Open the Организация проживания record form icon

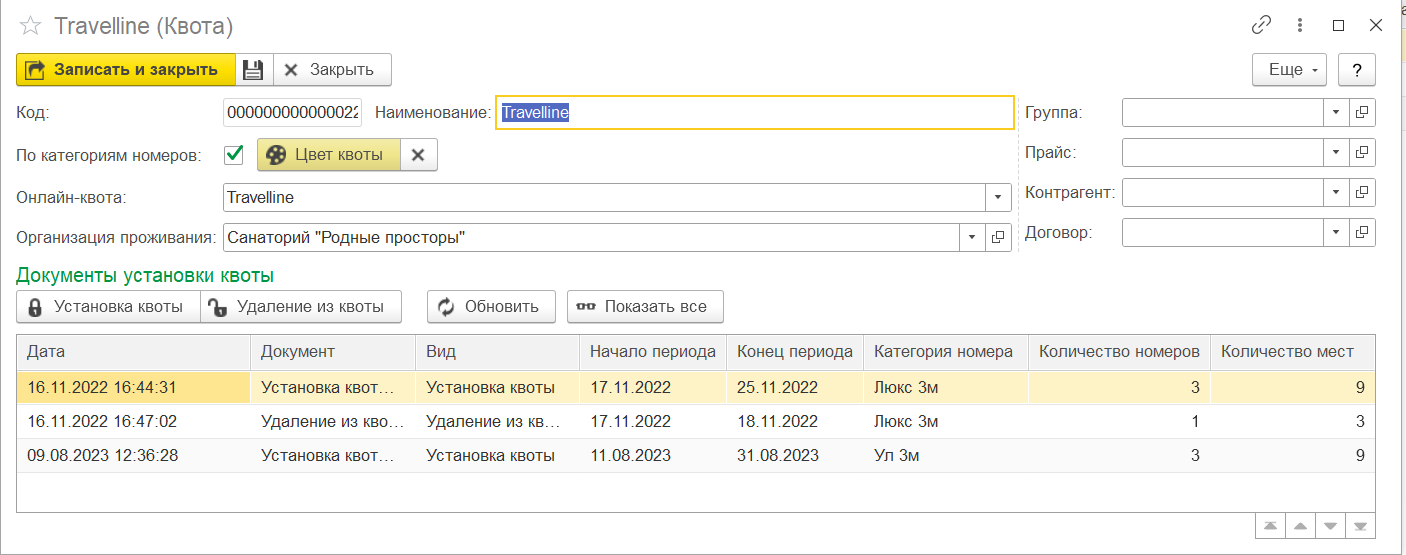[x=998, y=238]
